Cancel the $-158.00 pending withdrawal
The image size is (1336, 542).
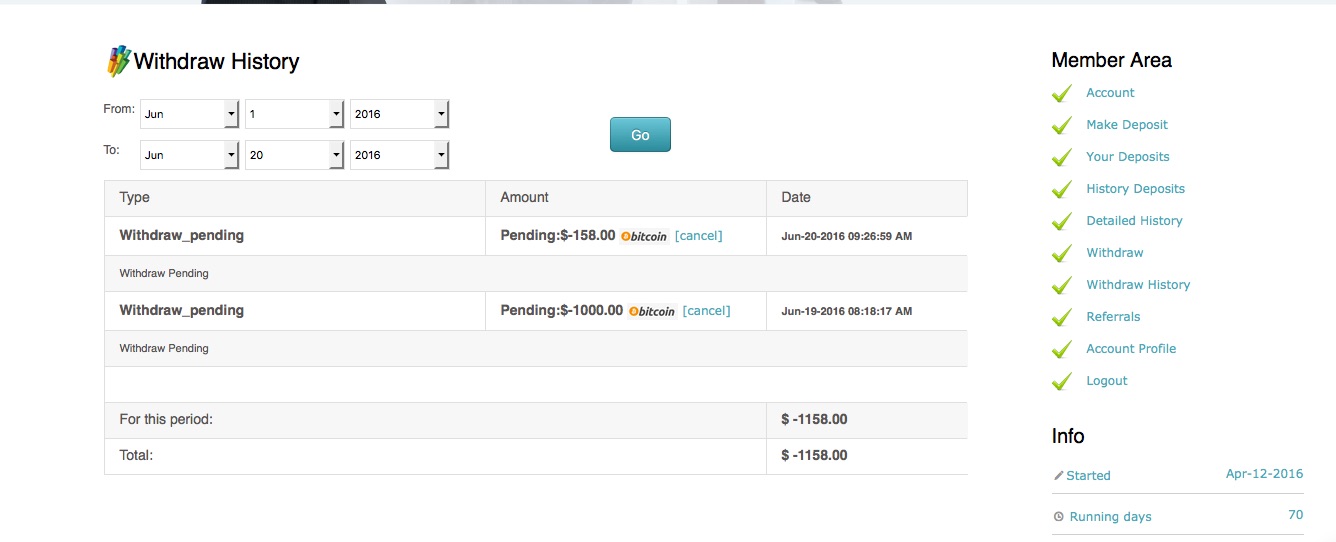(698, 236)
